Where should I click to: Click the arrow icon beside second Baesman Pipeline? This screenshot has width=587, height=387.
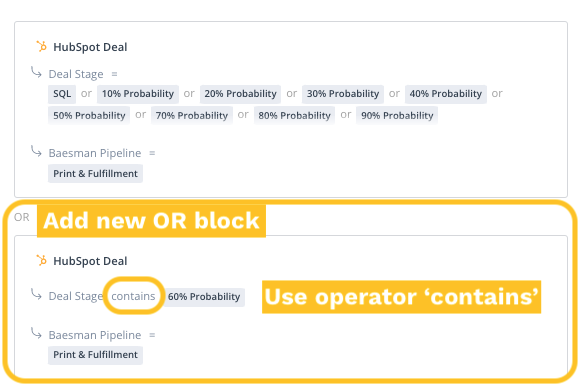tap(36, 333)
